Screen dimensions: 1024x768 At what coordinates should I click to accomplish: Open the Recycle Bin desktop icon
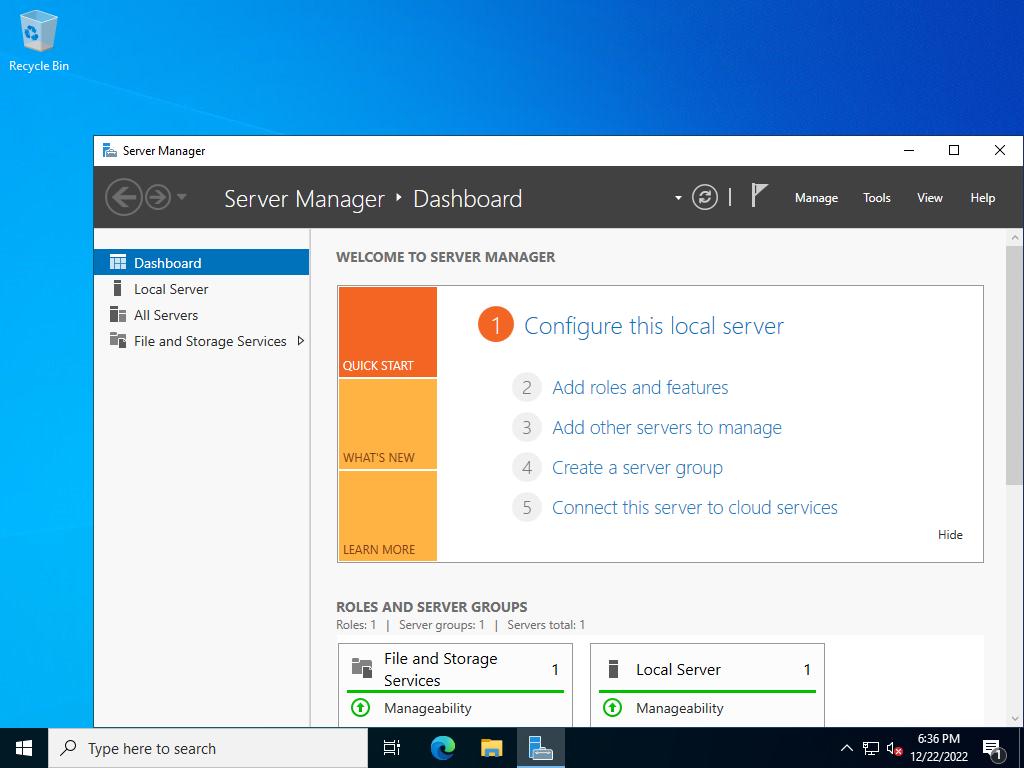[39, 41]
